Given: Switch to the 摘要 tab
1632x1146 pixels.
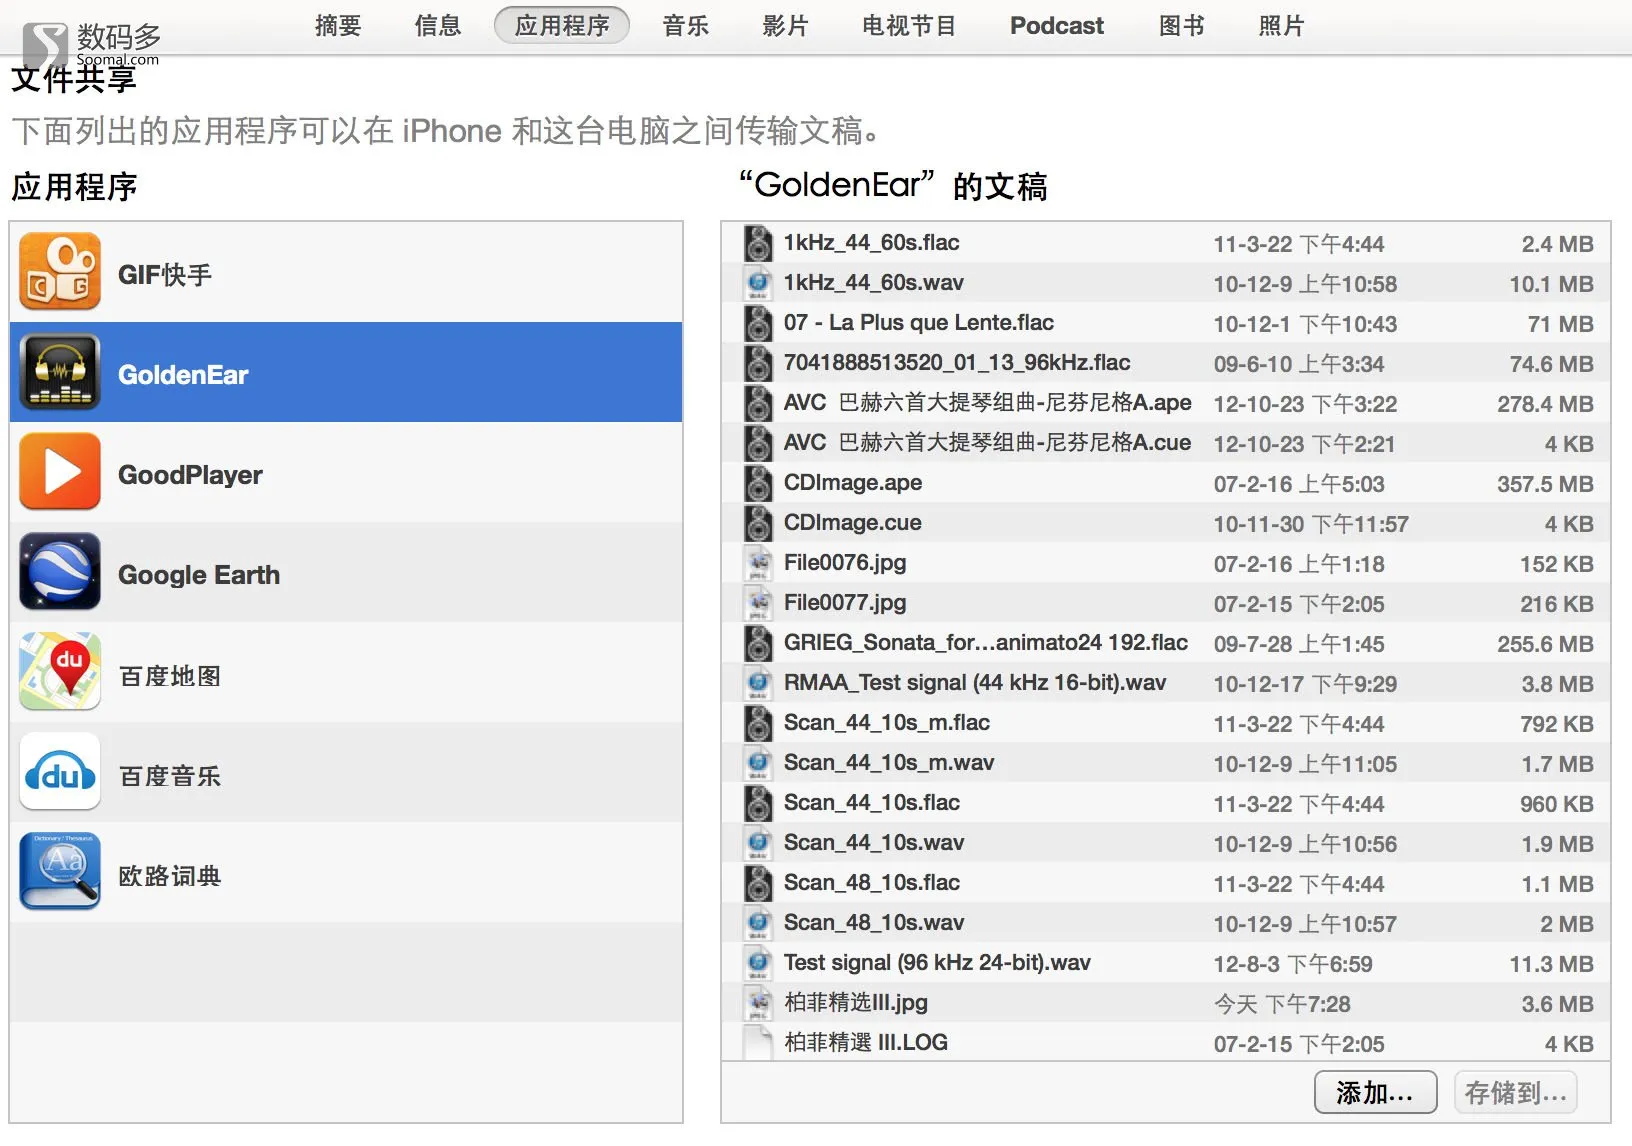Looking at the screenshot, I should click(x=338, y=25).
